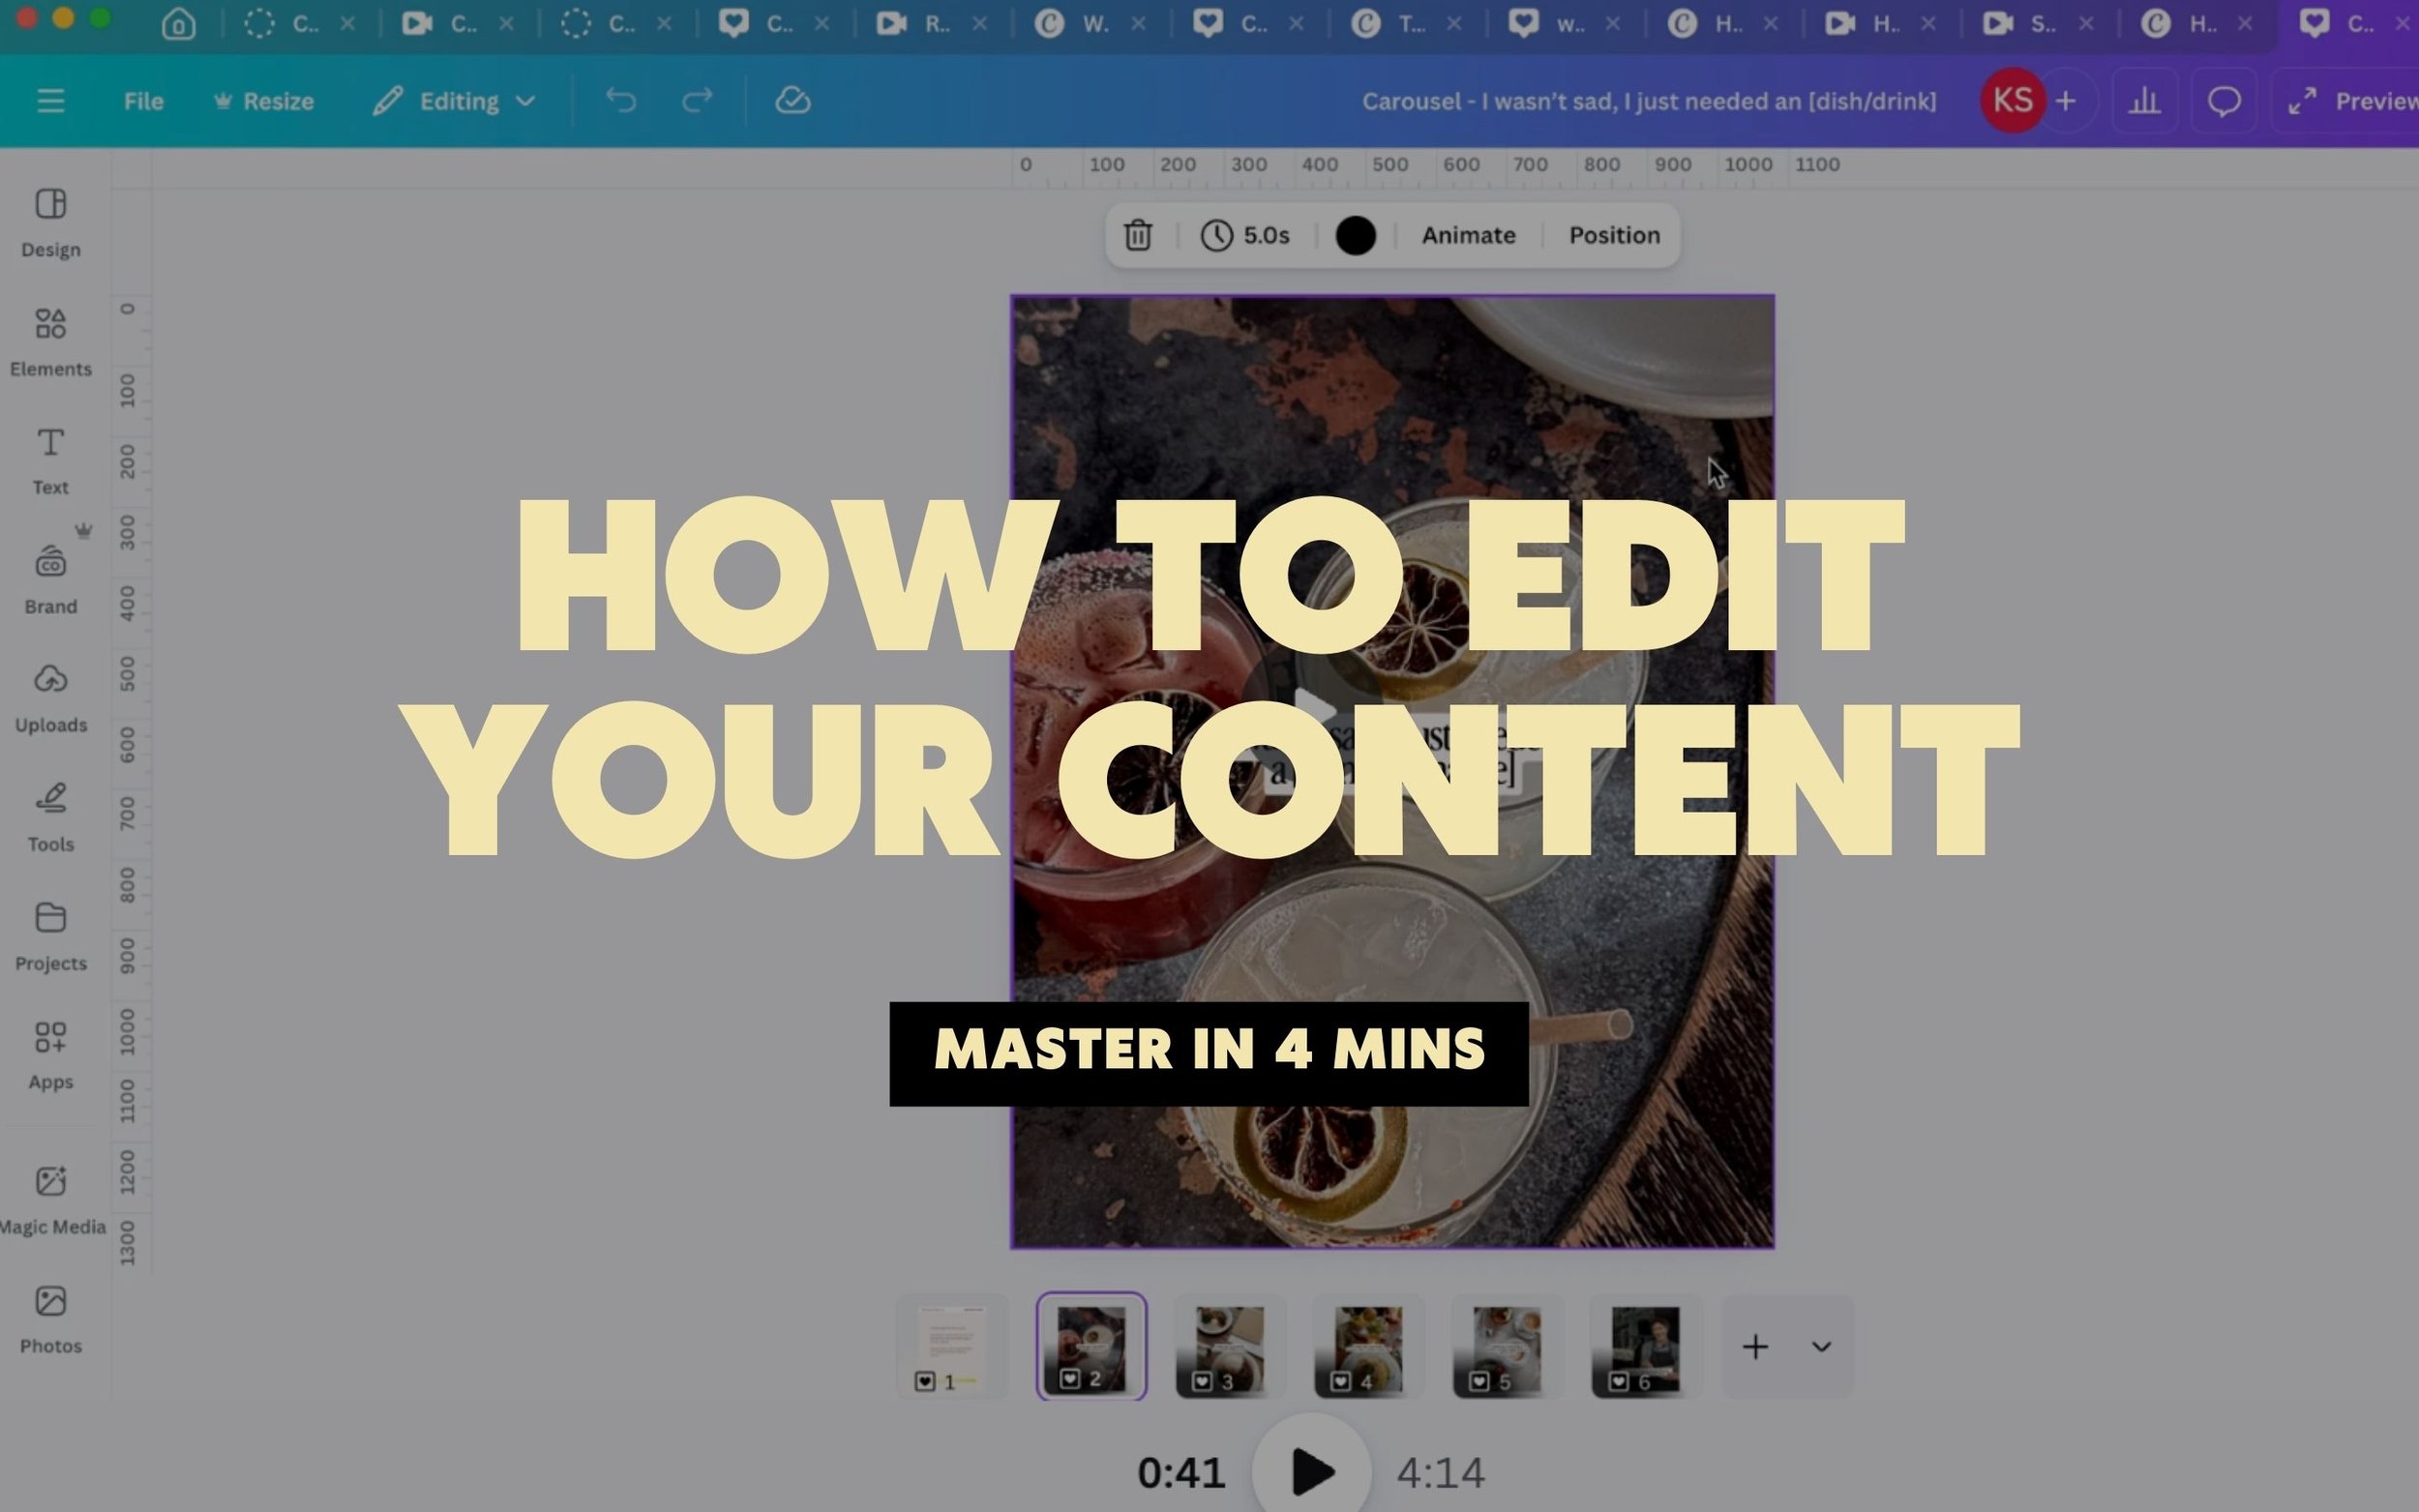The width and height of the screenshot is (2419, 1512).
Task: Open the Text tool panel
Action: [x=50, y=460]
